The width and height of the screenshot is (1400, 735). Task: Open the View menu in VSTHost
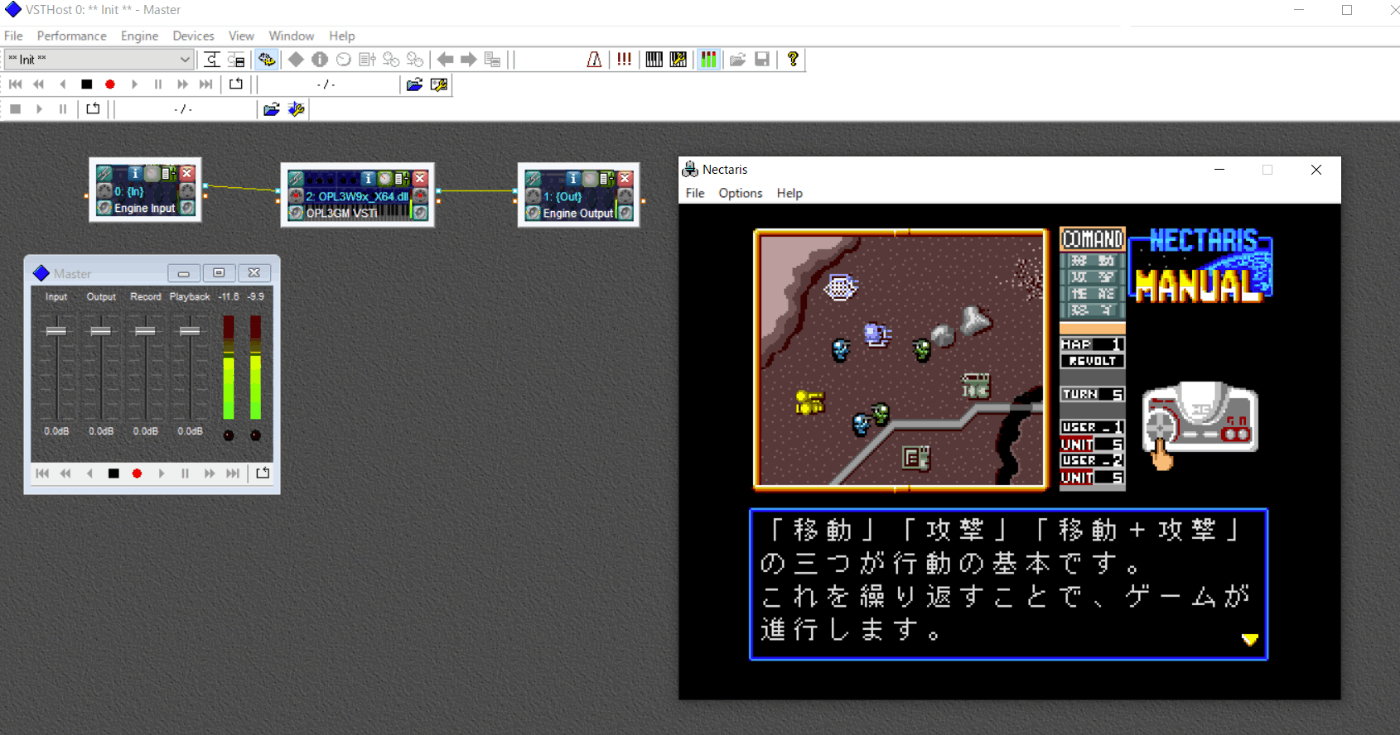point(241,36)
